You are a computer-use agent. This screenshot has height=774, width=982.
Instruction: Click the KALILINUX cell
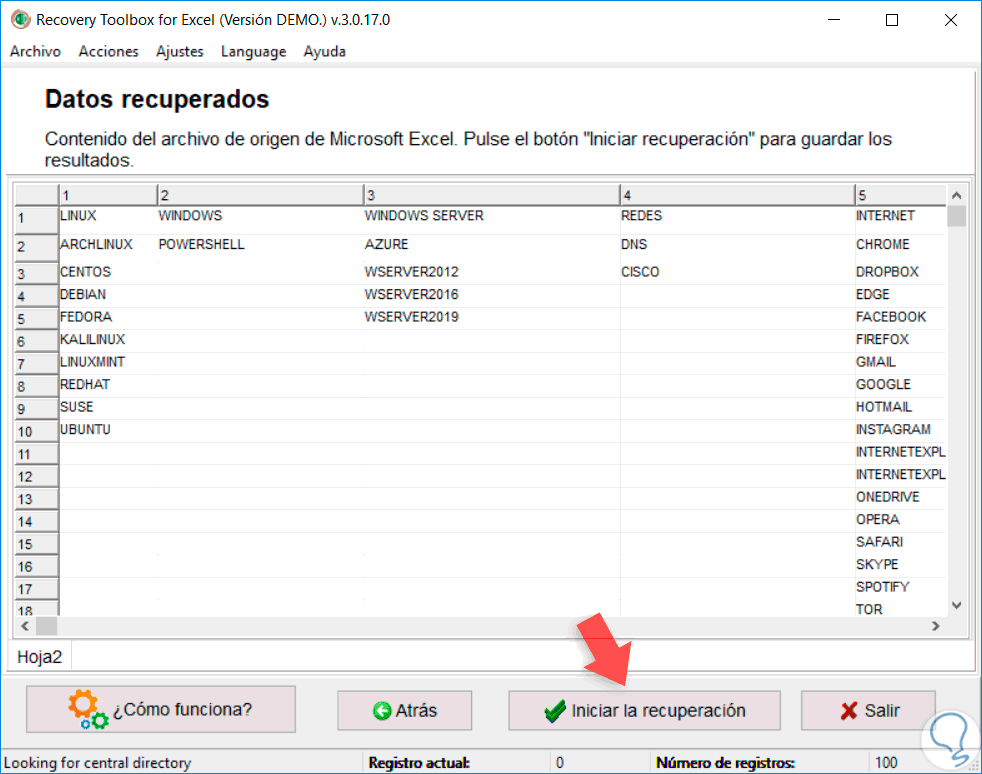pos(108,339)
